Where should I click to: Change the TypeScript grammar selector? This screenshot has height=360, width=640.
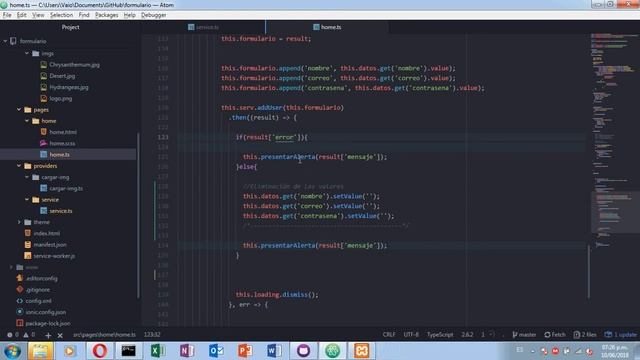click(x=440, y=335)
